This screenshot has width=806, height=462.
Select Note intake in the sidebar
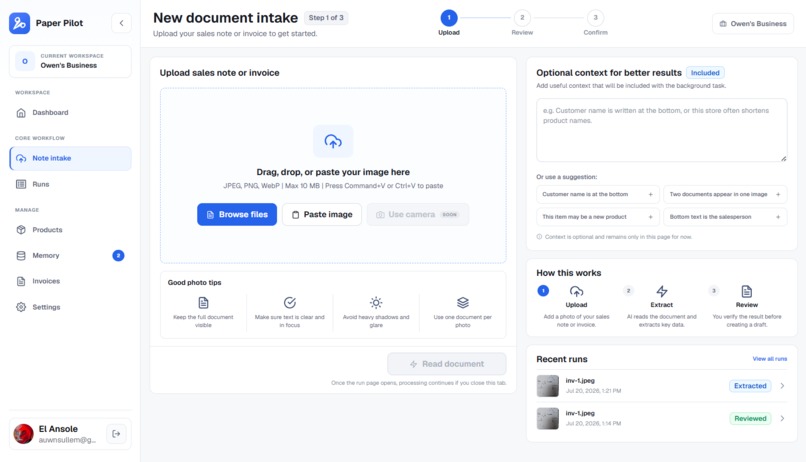pos(70,158)
